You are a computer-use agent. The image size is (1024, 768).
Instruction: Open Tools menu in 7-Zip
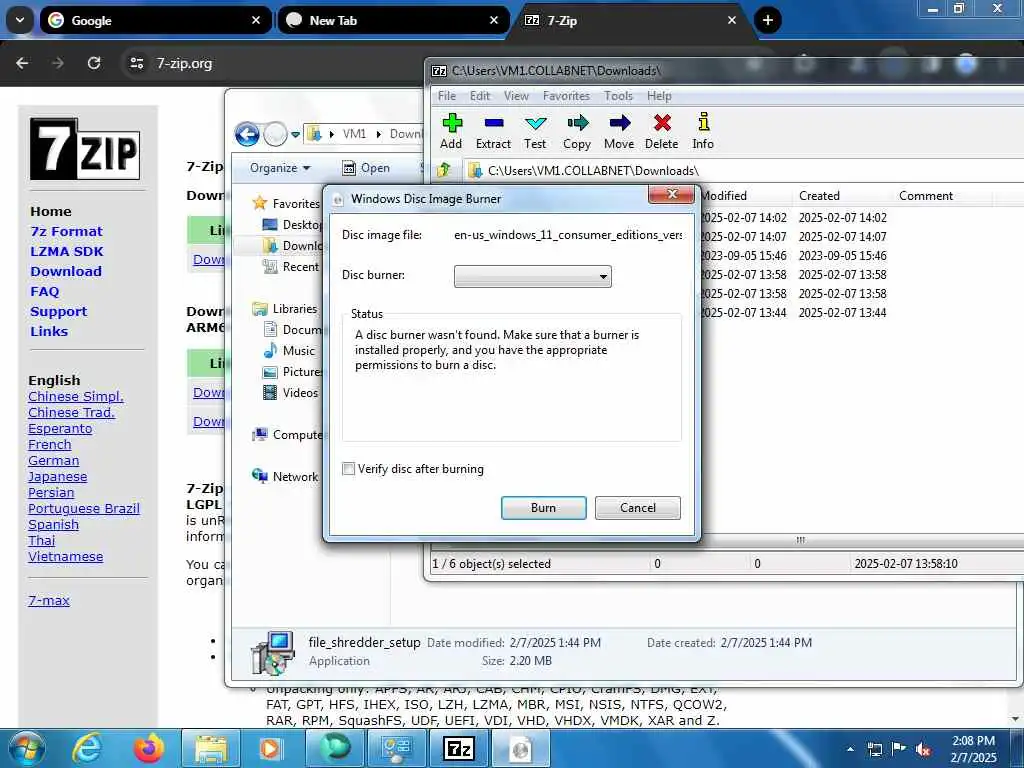click(x=618, y=96)
